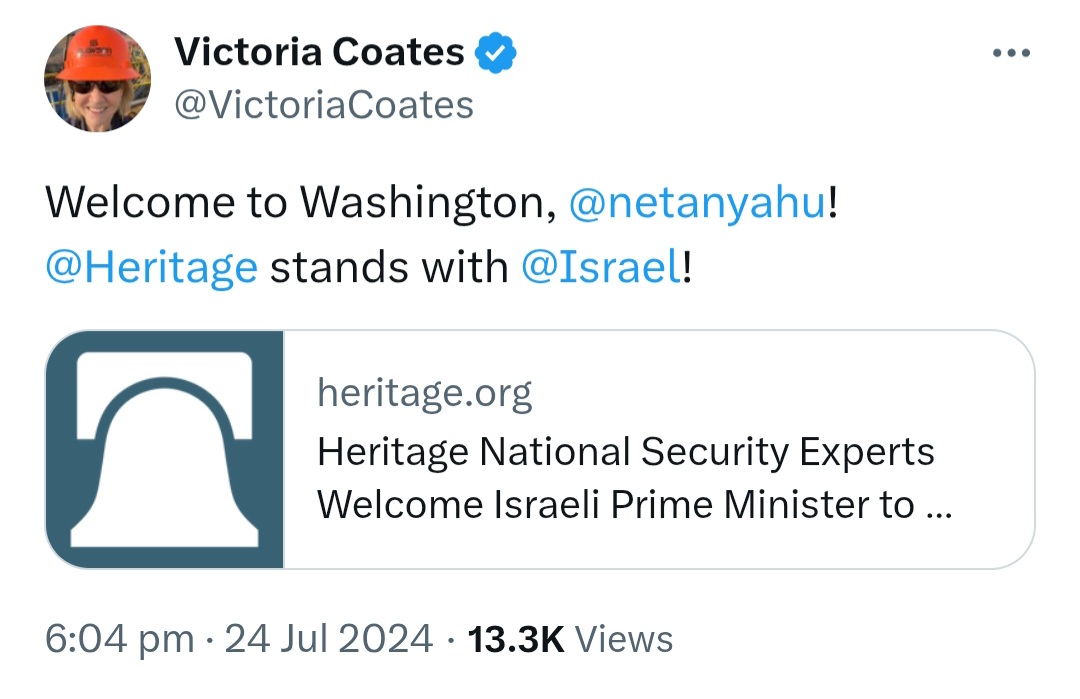1080x699 pixels.
Task: Open the @VictoriaCoates handle
Action: click(x=324, y=104)
